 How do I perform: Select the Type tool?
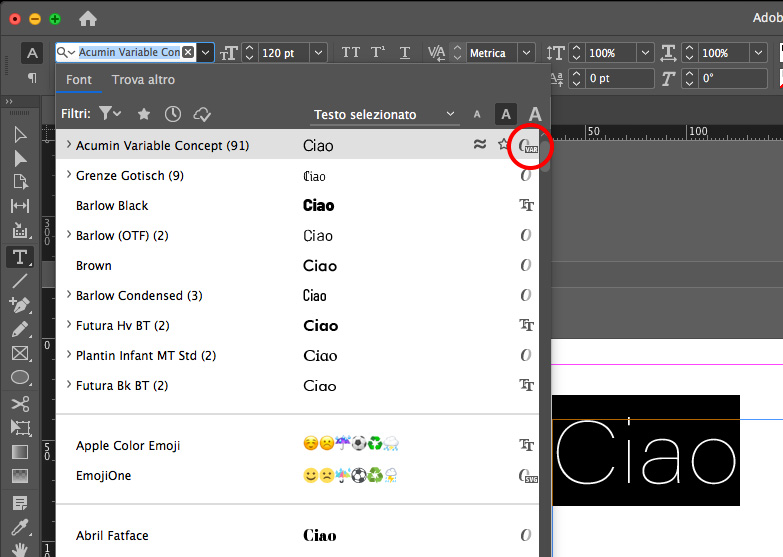[x=20, y=257]
